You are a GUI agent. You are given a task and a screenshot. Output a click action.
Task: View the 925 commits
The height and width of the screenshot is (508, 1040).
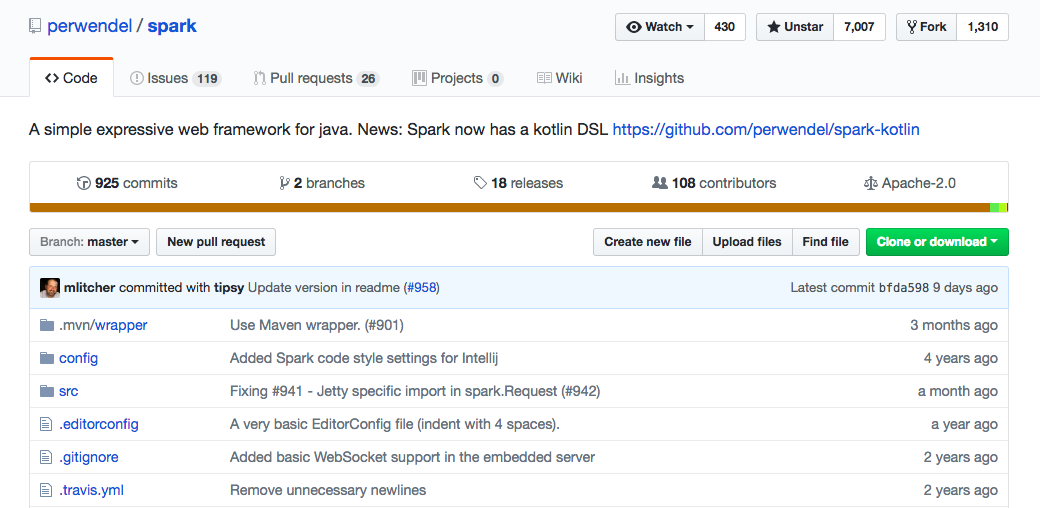pos(127,183)
